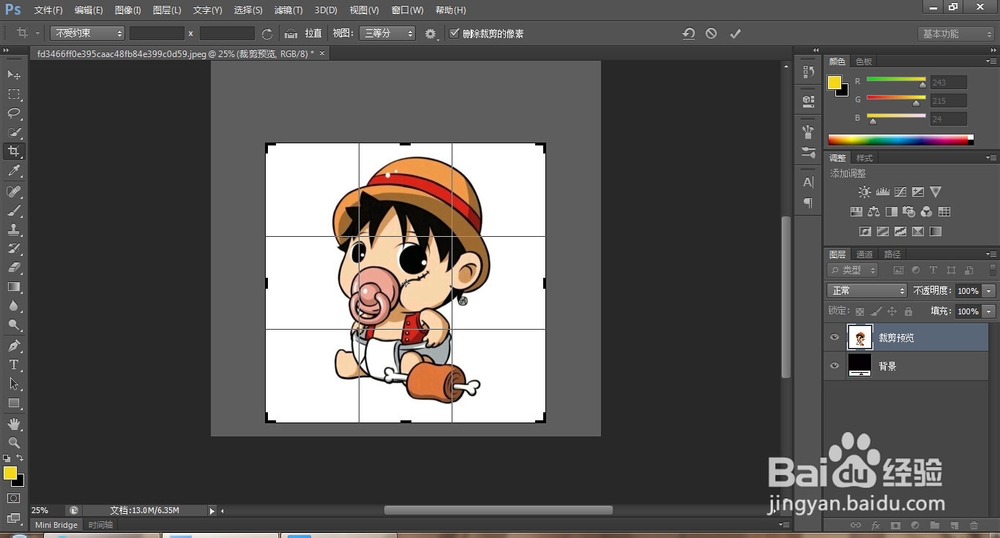This screenshot has width=1000, height=538.
Task: Open the layer filter 类型 dropdown
Action: pyautogui.click(x=853, y=270)
